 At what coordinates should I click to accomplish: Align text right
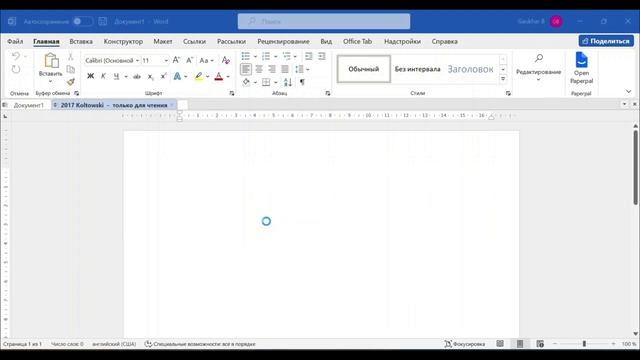point(272,69)
